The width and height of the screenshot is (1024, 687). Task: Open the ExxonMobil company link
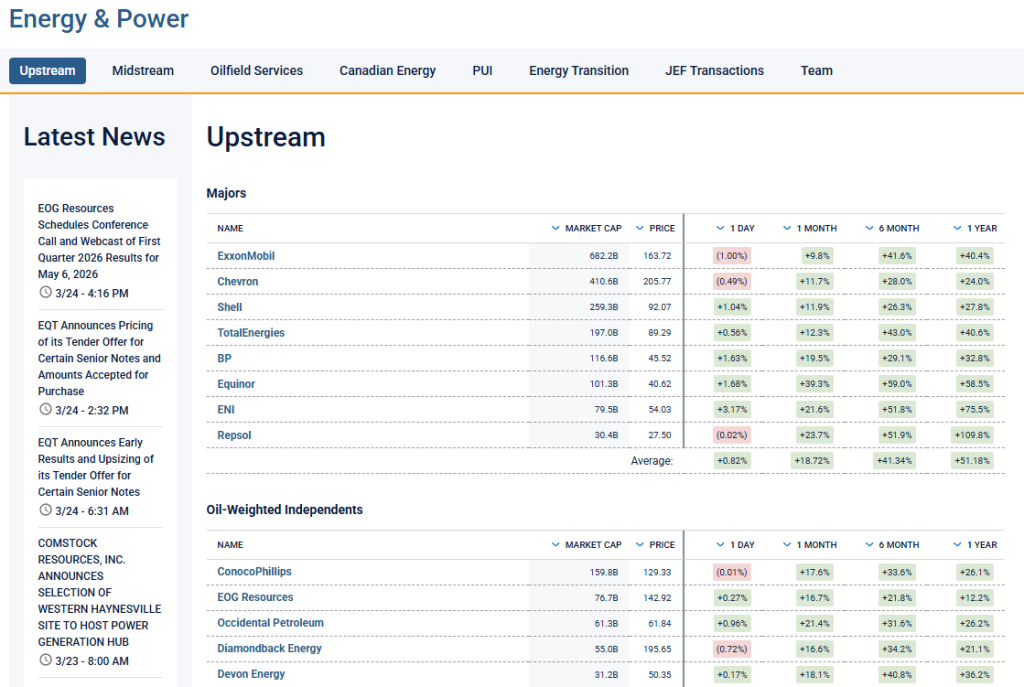click(246, 256)
